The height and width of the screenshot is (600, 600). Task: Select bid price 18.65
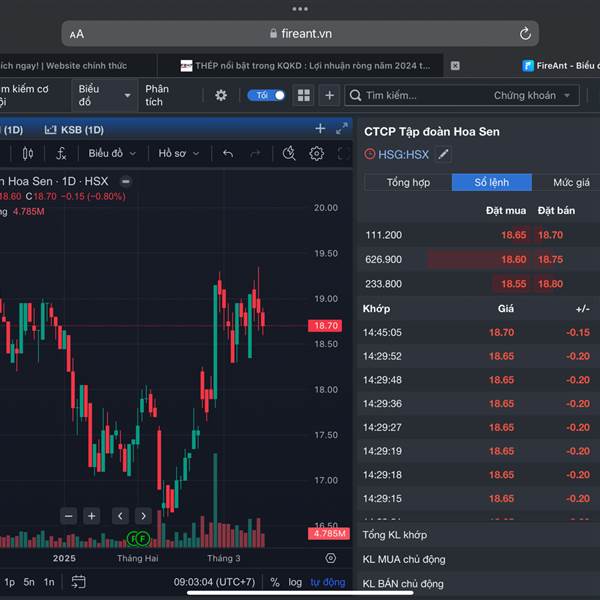coord(514,235)
